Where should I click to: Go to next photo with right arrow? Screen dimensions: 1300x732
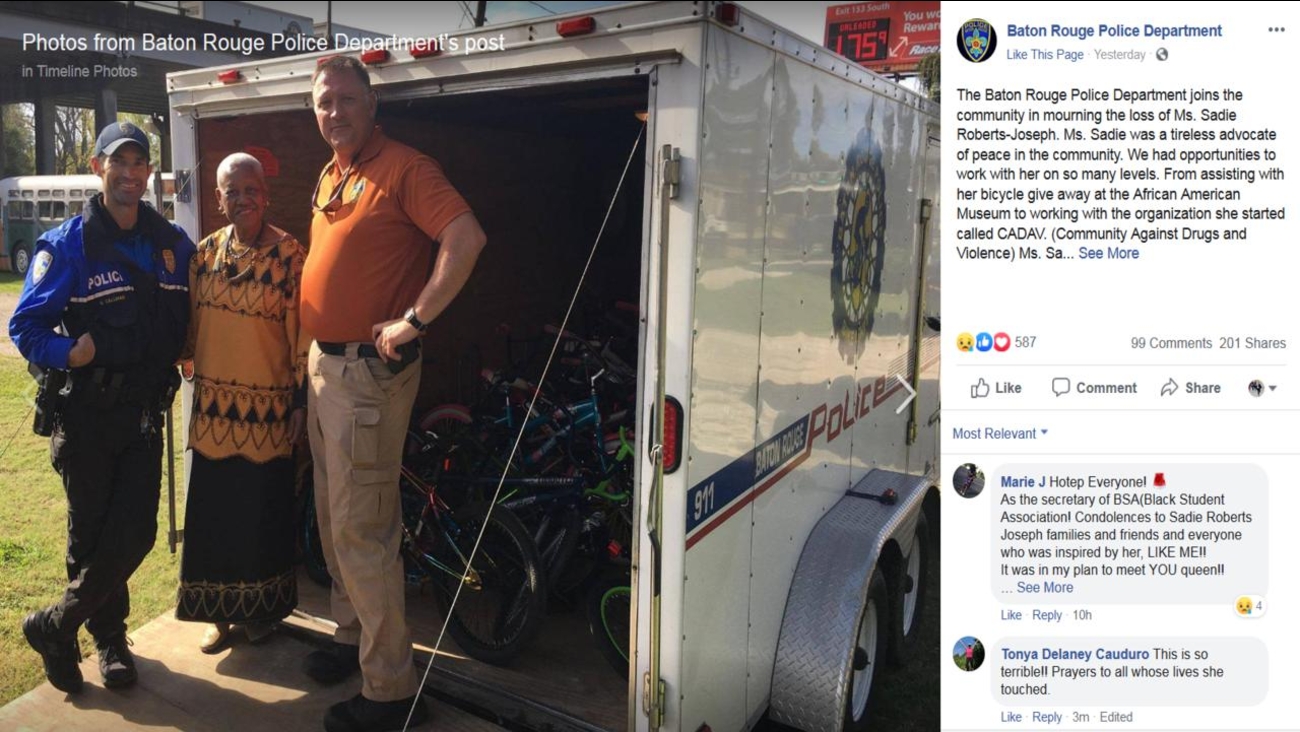[x=905, y=393]
